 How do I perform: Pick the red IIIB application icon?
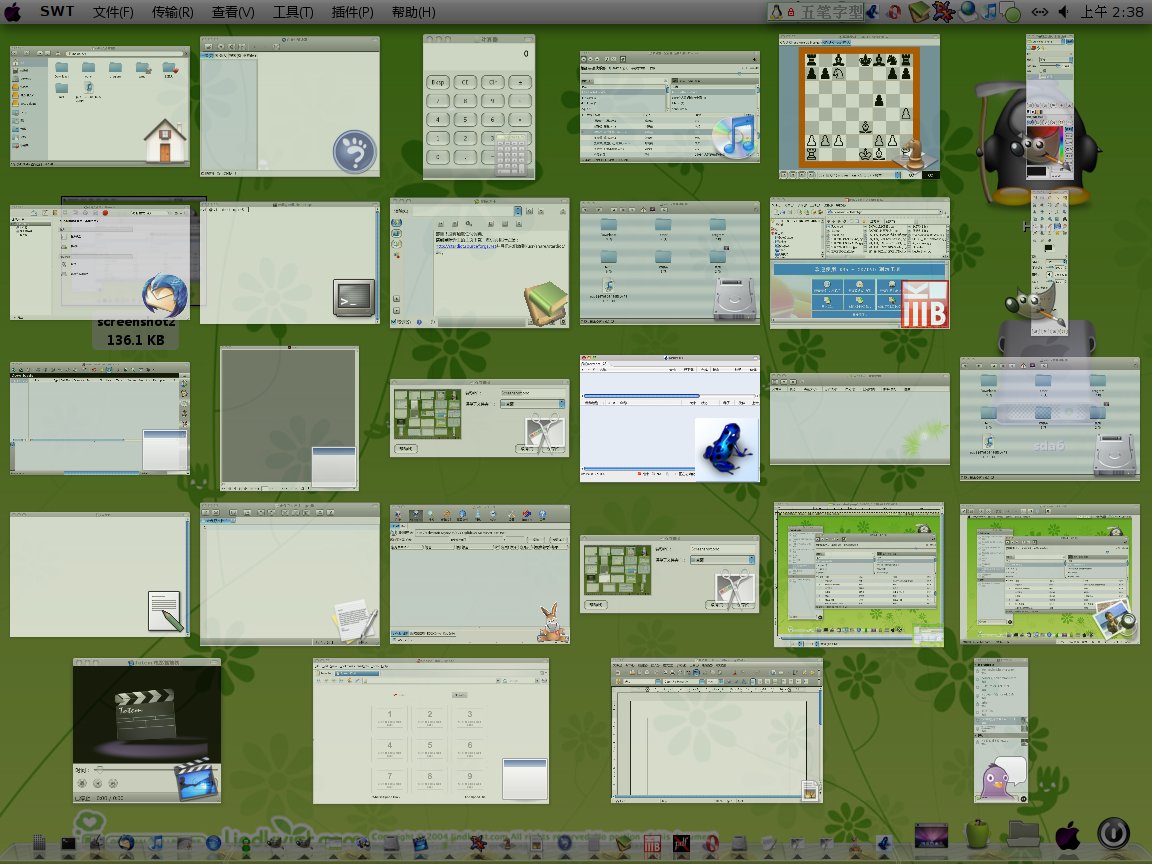[926, 305]
